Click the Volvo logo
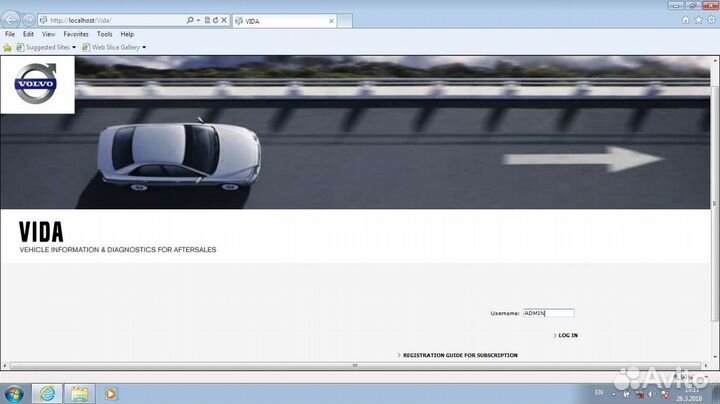This screenshot has width=720, height=404. 36,84
